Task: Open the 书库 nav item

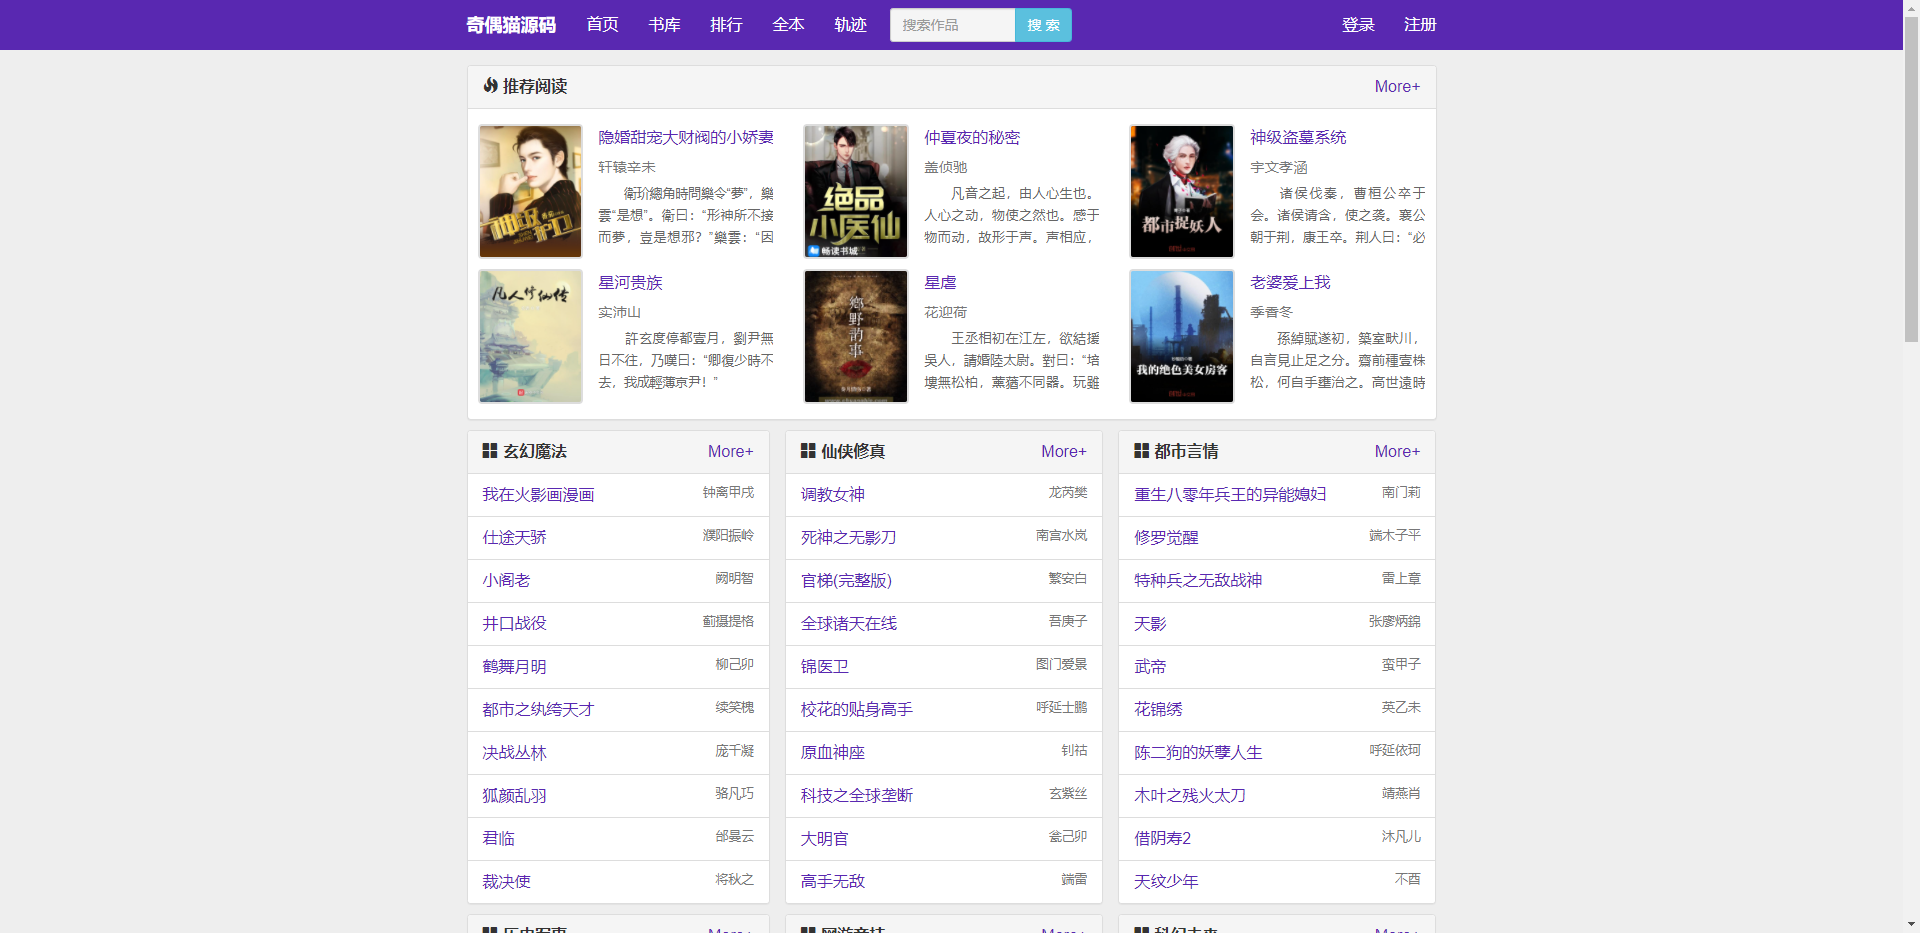Action: [664, 25]
